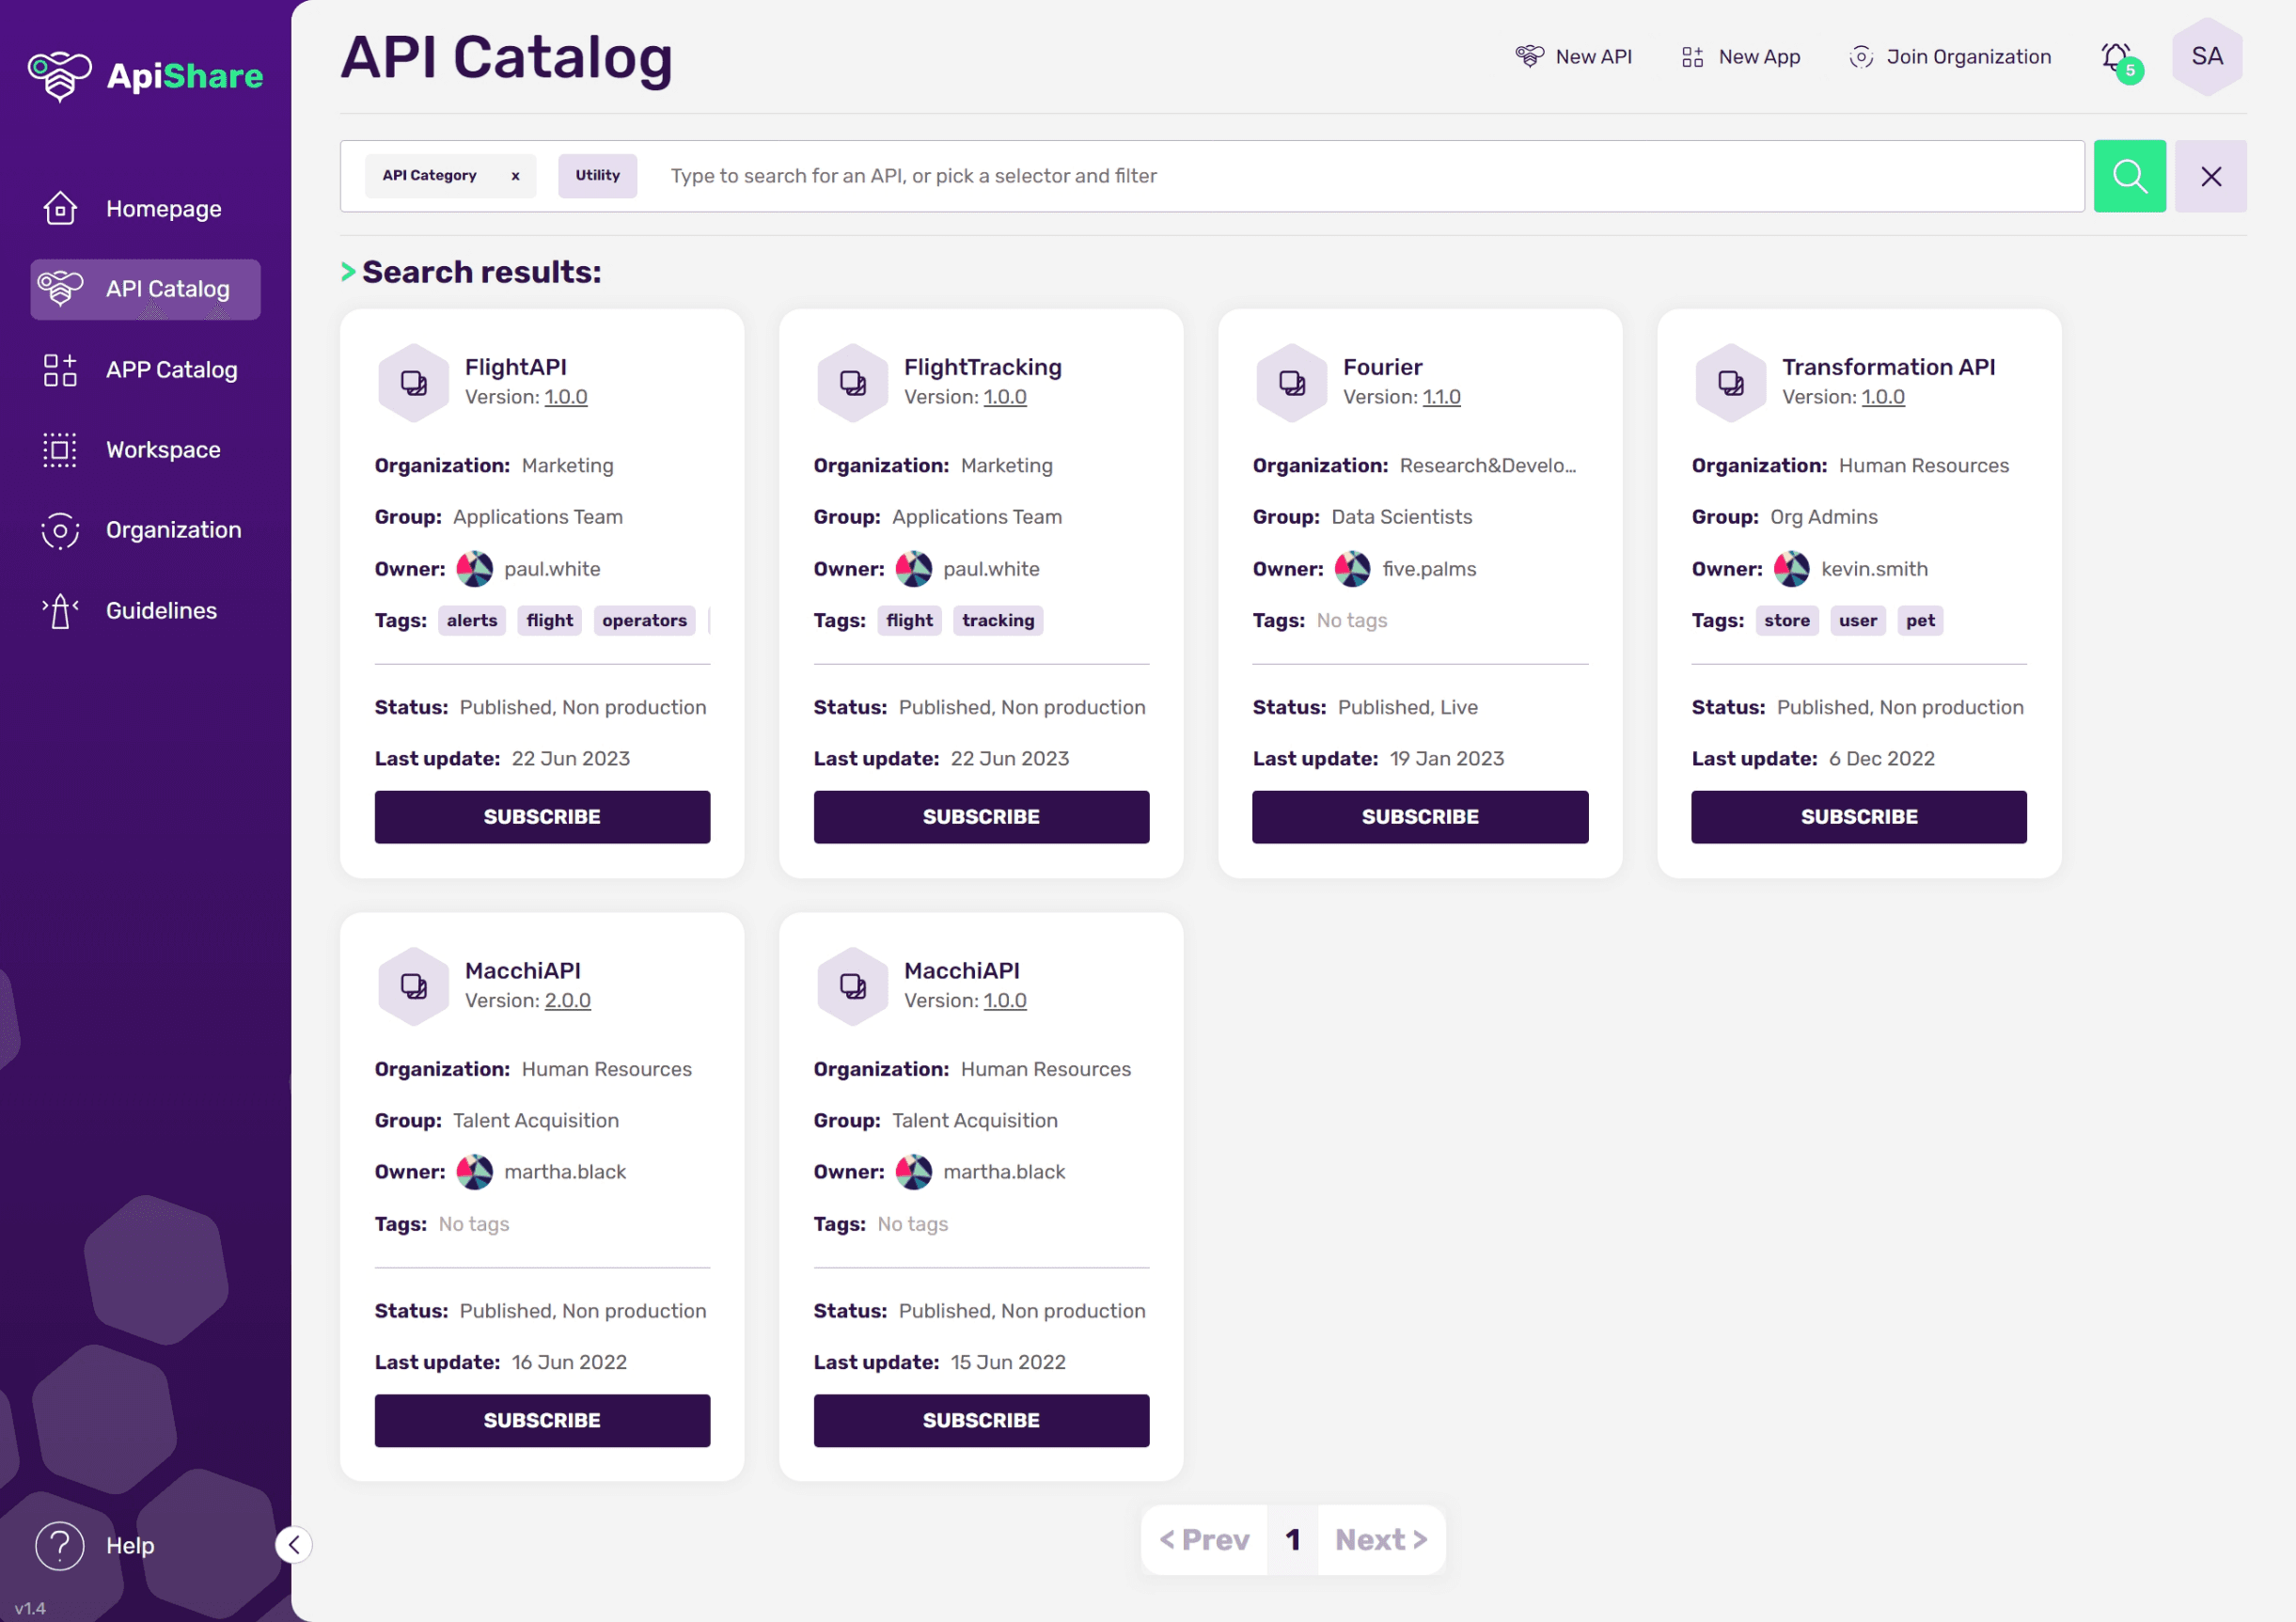Screen dimensions: 2296x1622
Task: Subscribe to the Fourier API
Action: coord(1419,817)
